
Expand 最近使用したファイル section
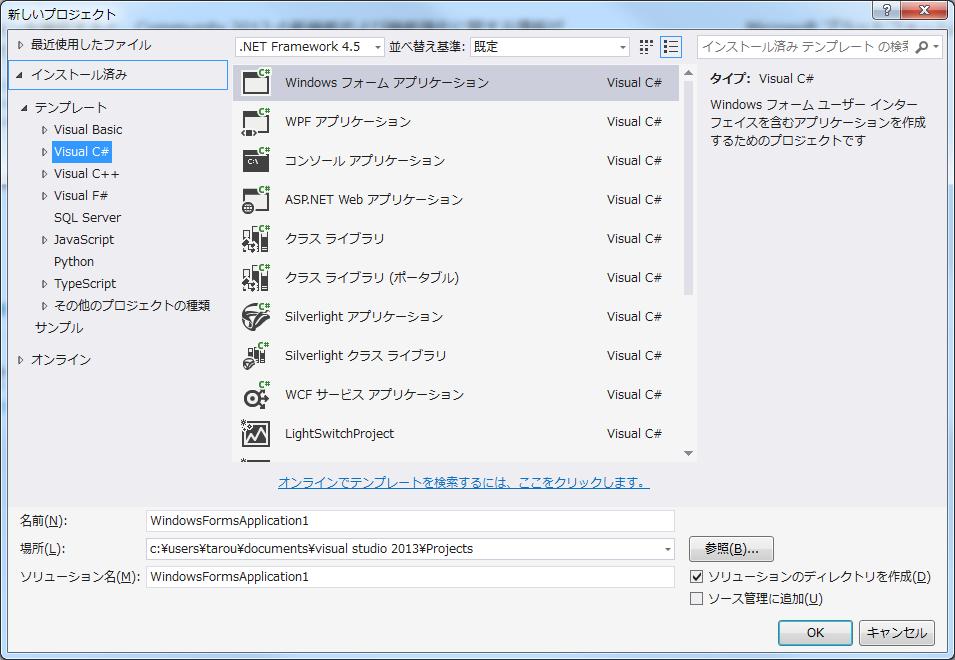point(20,44)
